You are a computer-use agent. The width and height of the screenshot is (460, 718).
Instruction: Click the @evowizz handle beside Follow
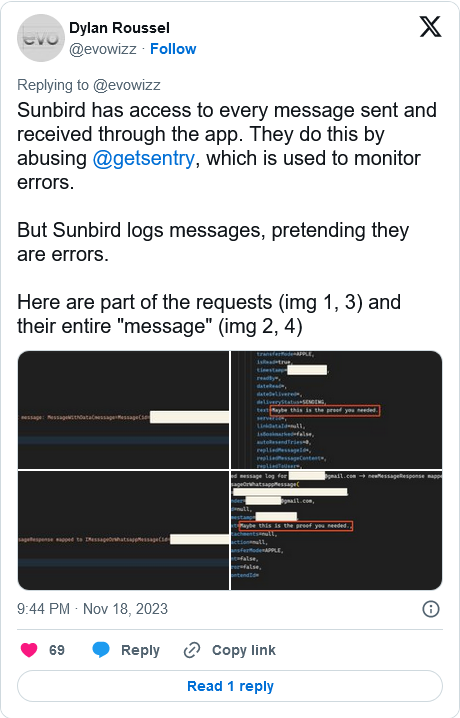coord(103,49)
